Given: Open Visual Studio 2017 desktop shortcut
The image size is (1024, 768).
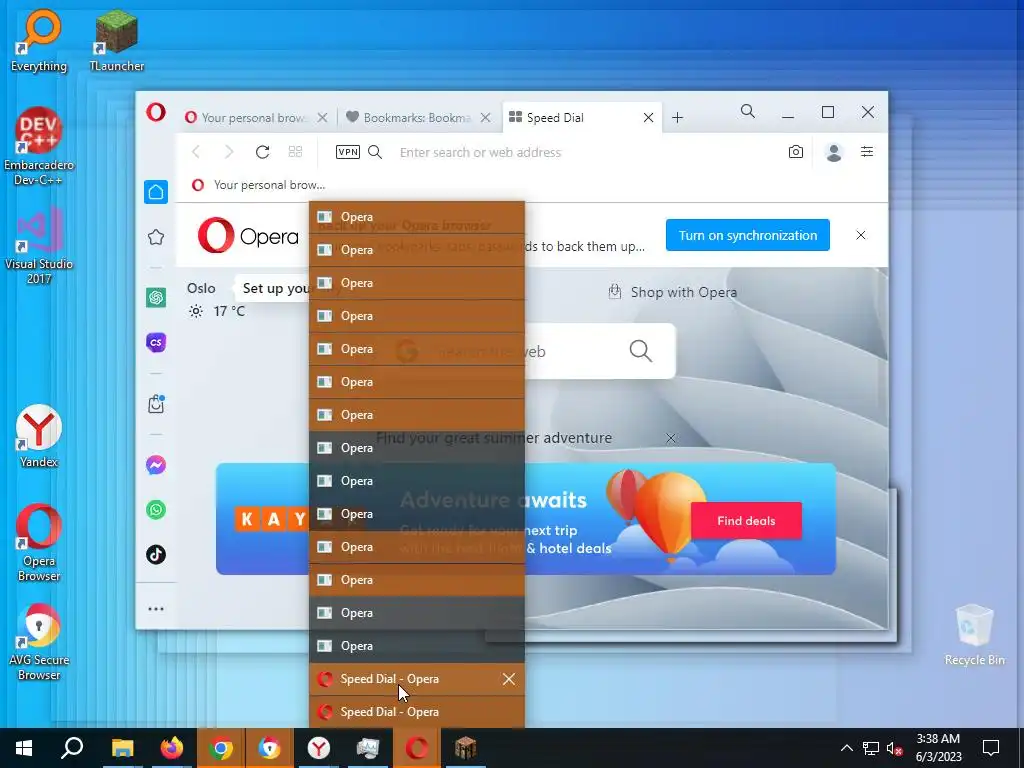Looking at the screenshot, I should tap(39, 247).
